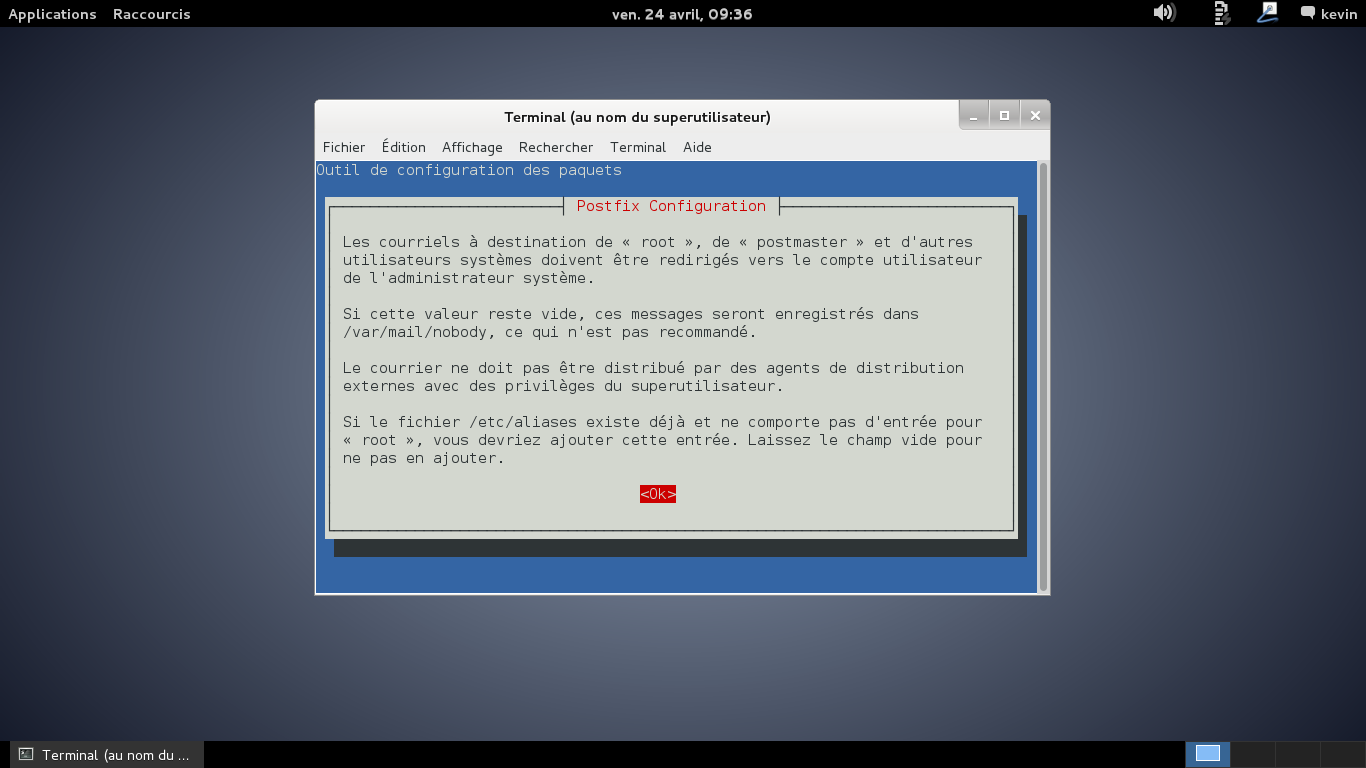Switch to the fourth workspace
Screen dimensions: 1366x768
point(1342,754)
